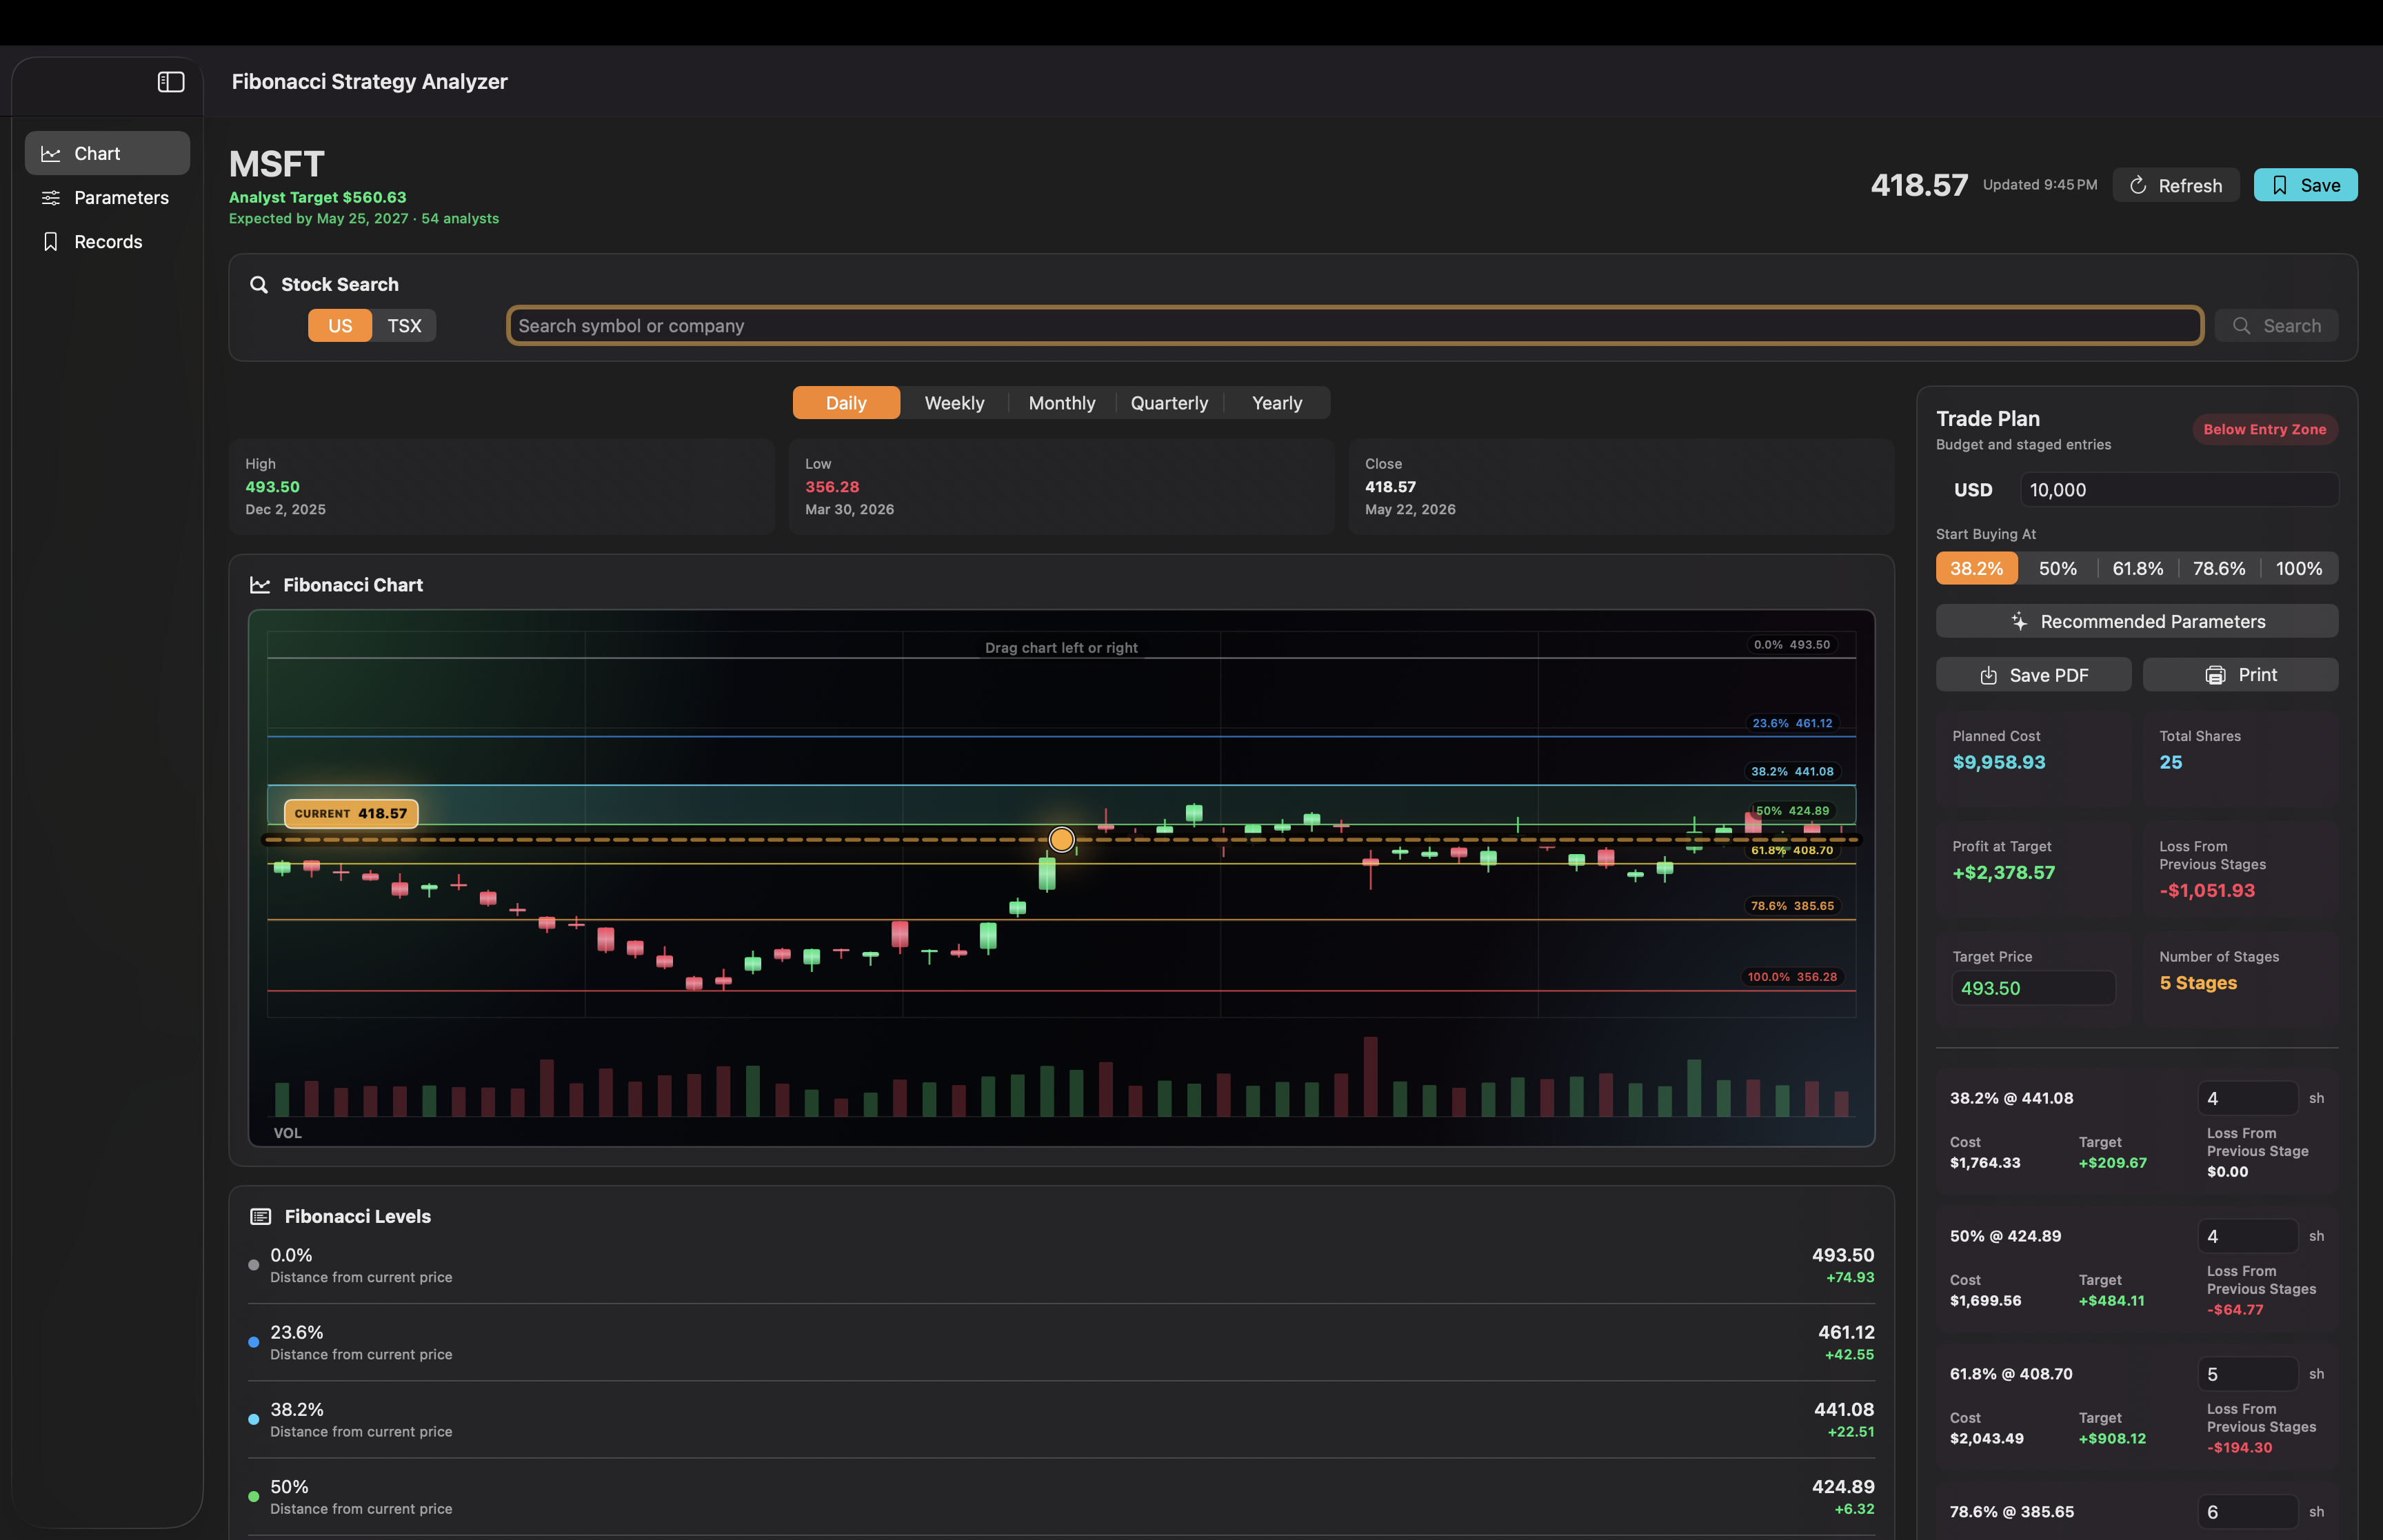2383x1540 pixels.
Task: Edit the Target Price 493.50 field
Action: pos(2033,988)
